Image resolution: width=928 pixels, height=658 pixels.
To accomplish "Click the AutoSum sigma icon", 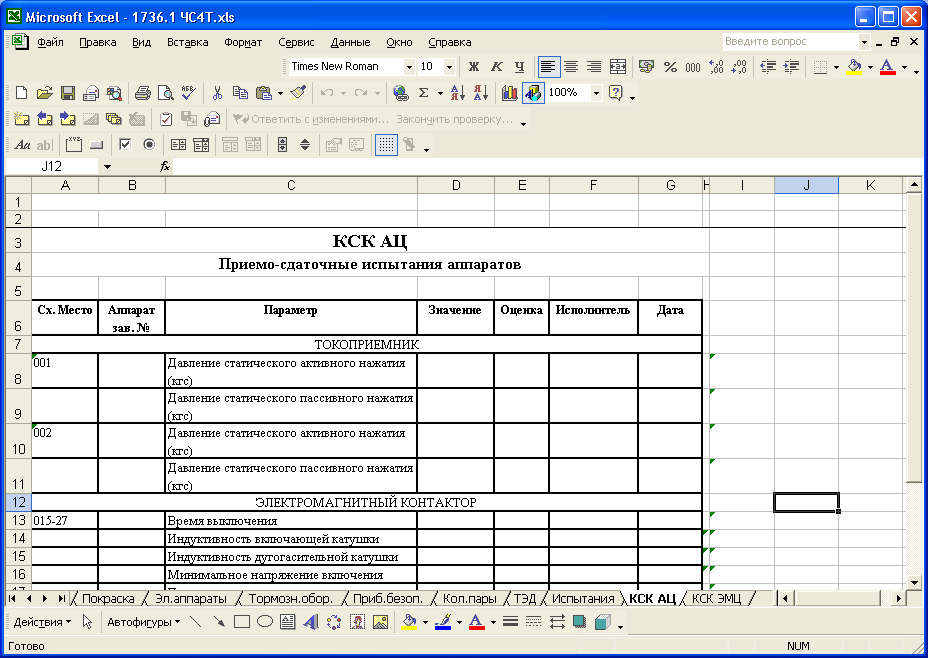I will (x=423, y=93).
